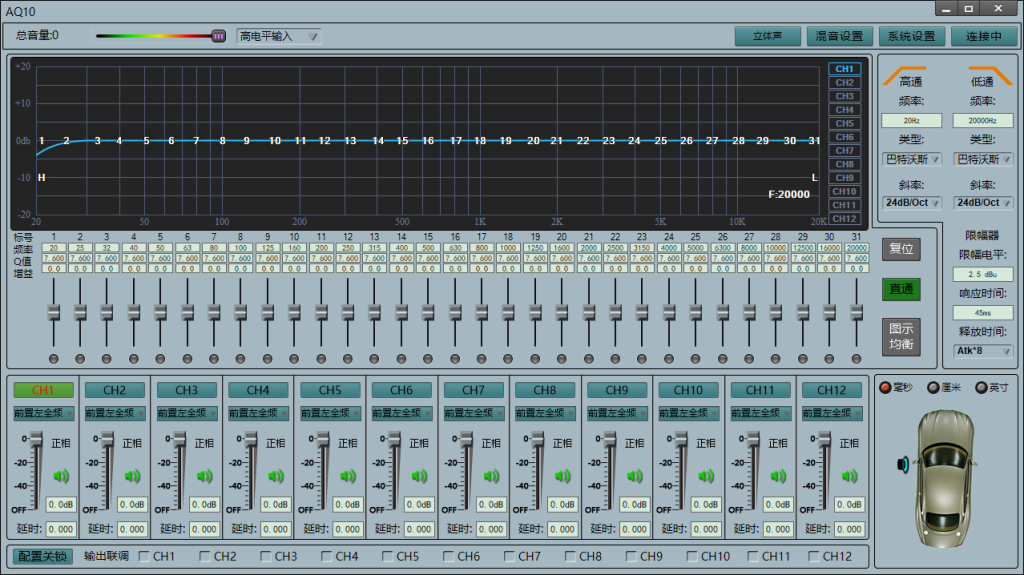Mute CH11 output with the speaker icon
Viewport: 1024px width, 575px height.
pyautogui.click(x=778, y=476)
